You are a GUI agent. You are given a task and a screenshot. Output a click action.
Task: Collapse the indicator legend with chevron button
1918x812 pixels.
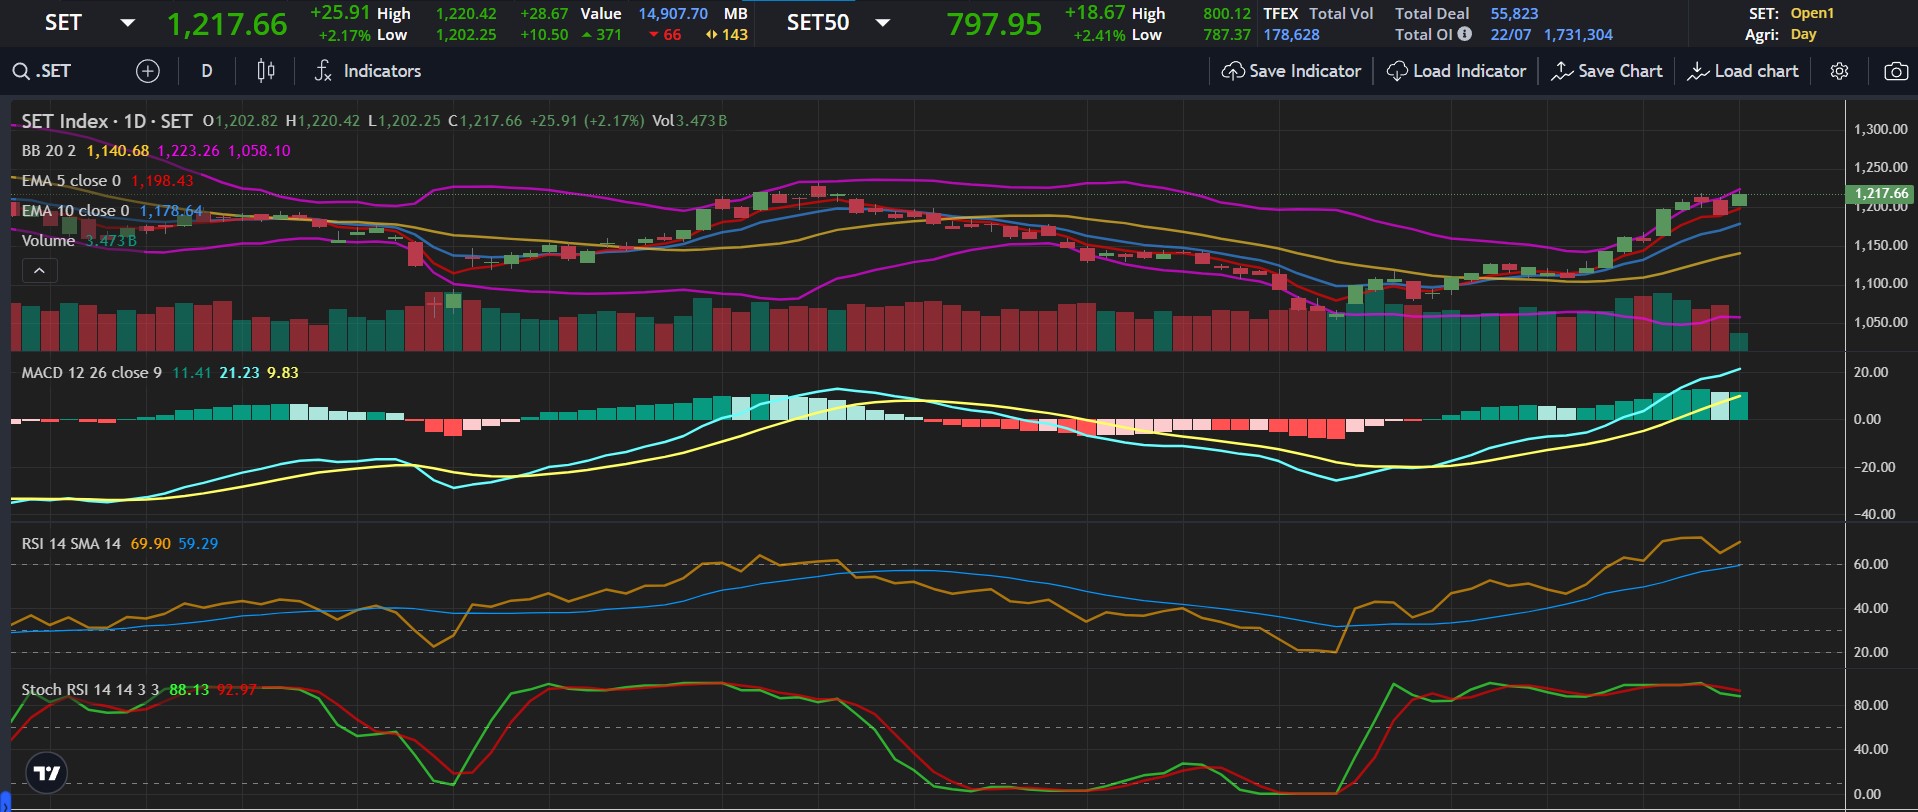pyautogui.click(x=40, y=271)
